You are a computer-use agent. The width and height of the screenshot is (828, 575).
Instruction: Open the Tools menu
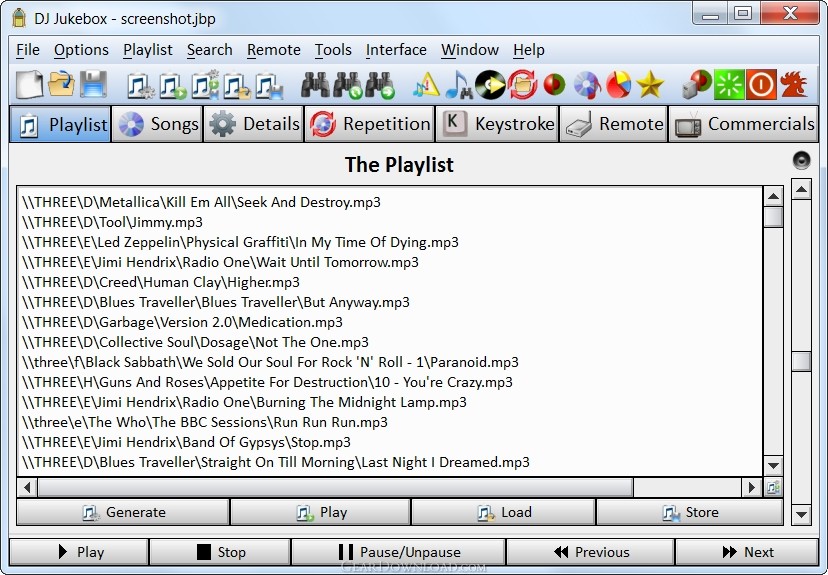(x=333, y=50)
